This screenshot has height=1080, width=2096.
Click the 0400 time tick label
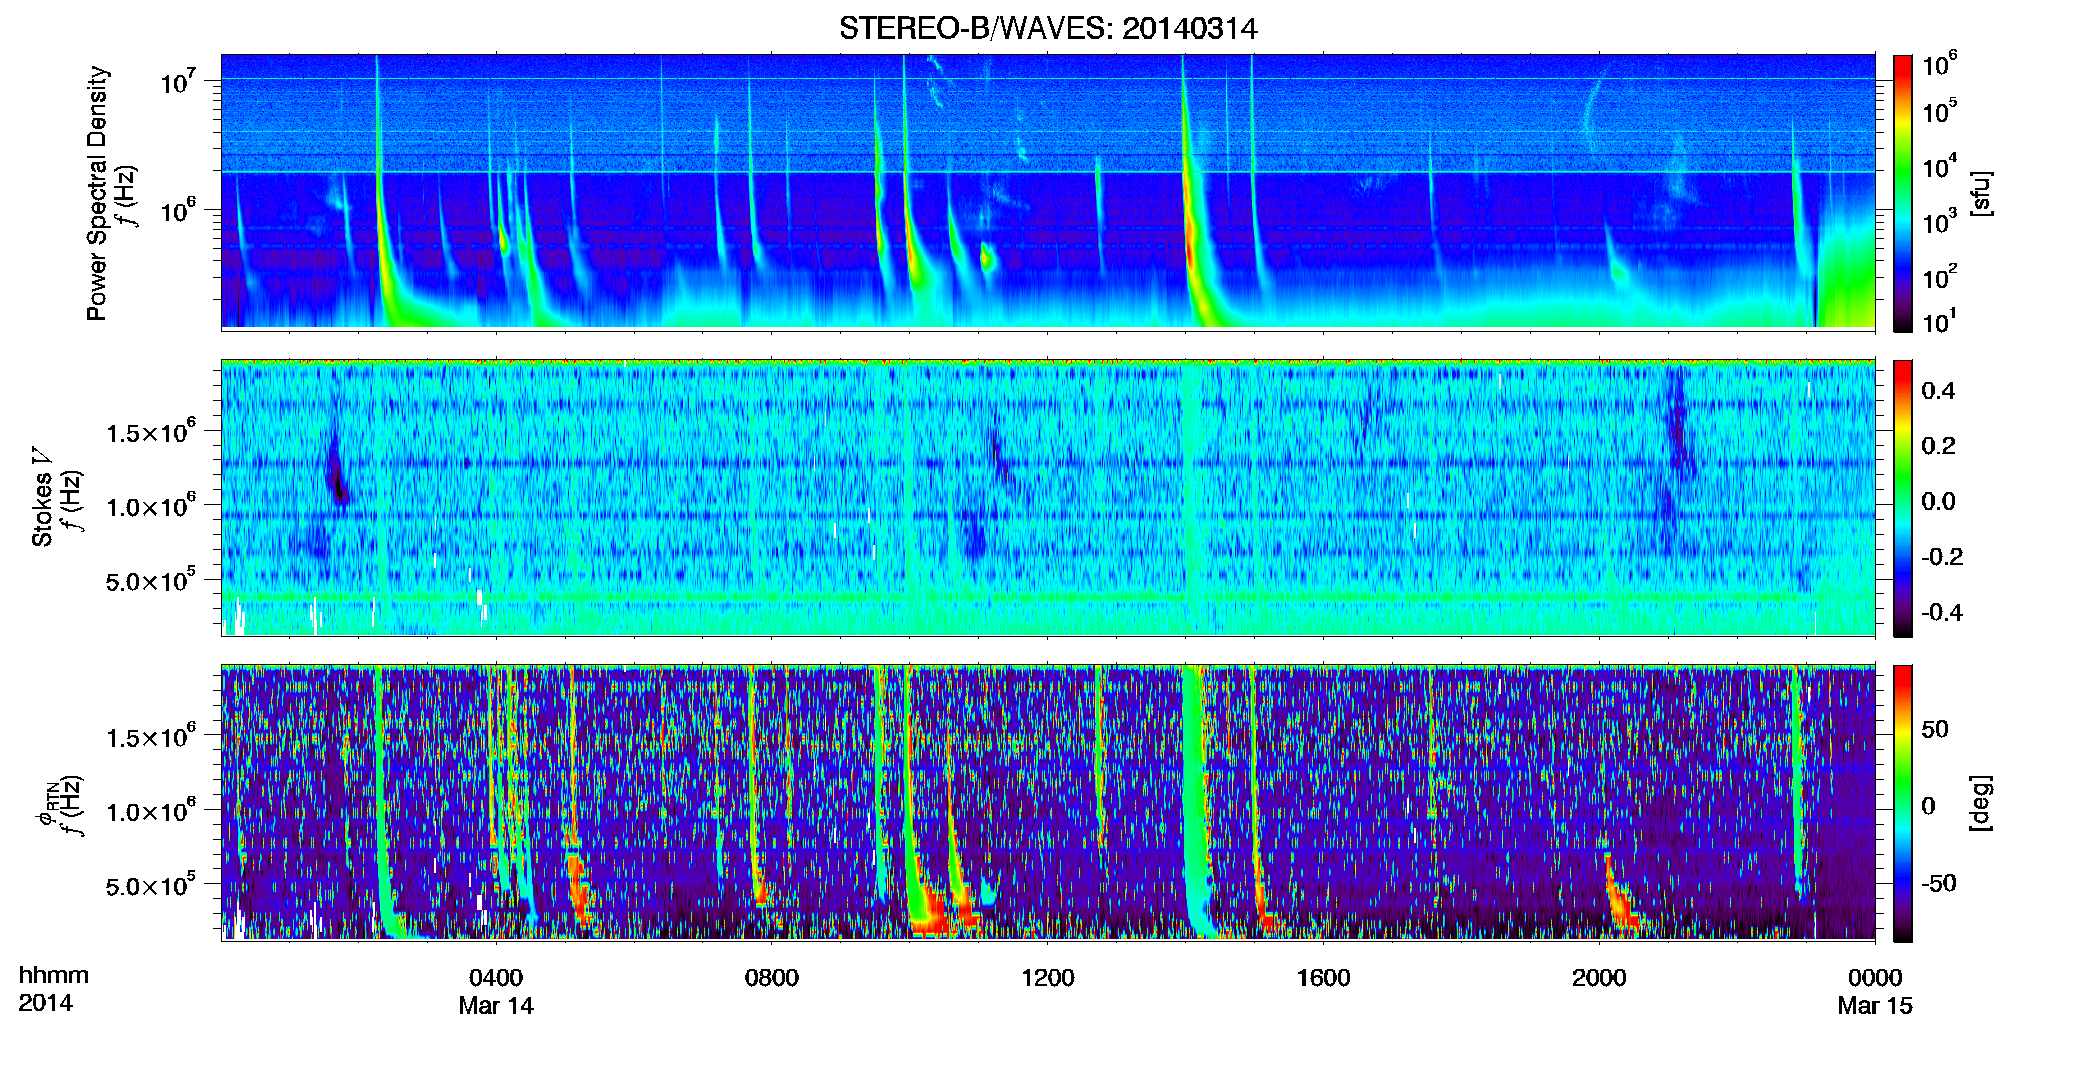(x=496, y=977)
